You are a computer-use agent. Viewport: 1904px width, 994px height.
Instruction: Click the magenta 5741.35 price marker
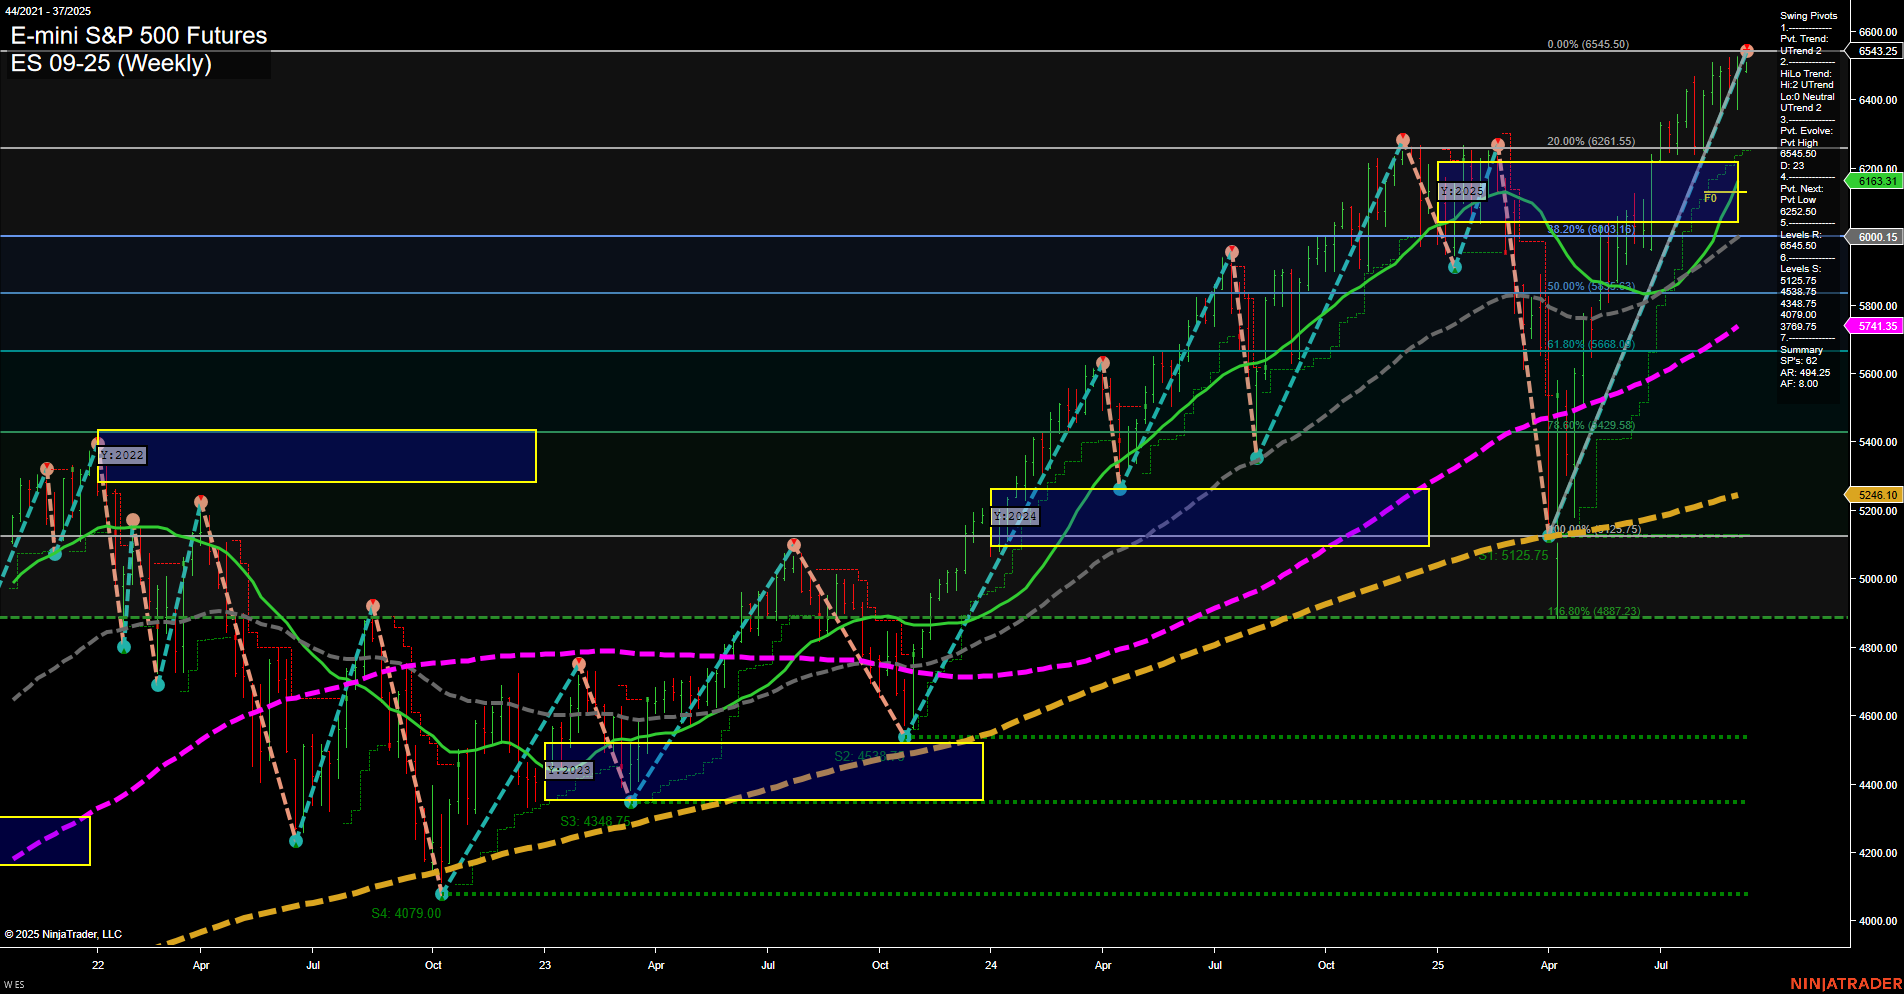tap(1873, 325)
